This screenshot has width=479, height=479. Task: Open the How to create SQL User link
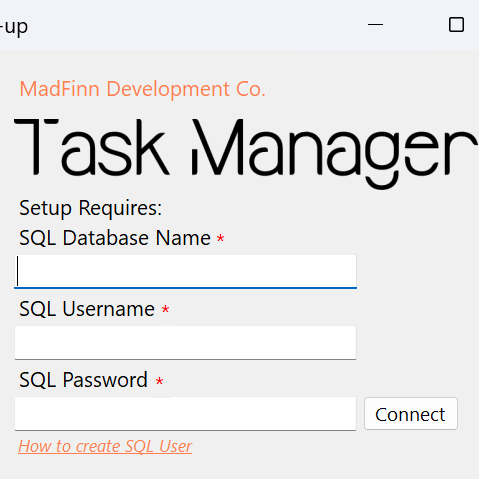pos(105,446)
